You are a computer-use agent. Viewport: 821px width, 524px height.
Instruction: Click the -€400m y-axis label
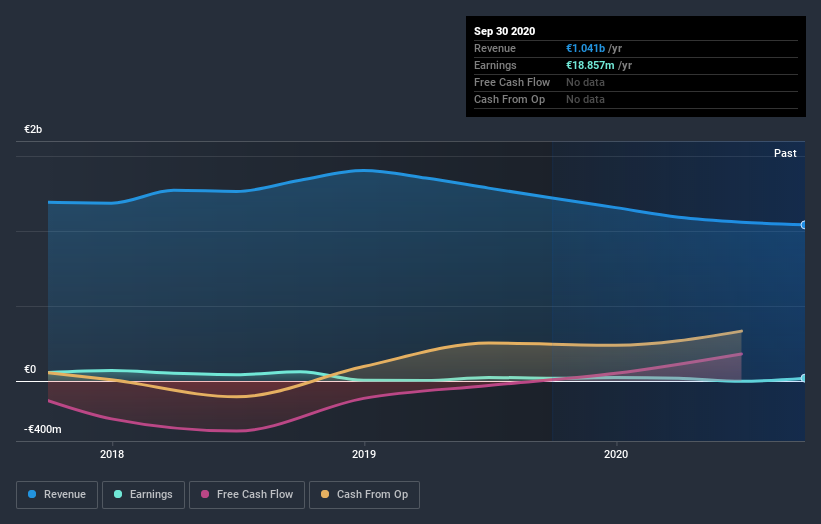pyautogui.click(x=42, y=429)
